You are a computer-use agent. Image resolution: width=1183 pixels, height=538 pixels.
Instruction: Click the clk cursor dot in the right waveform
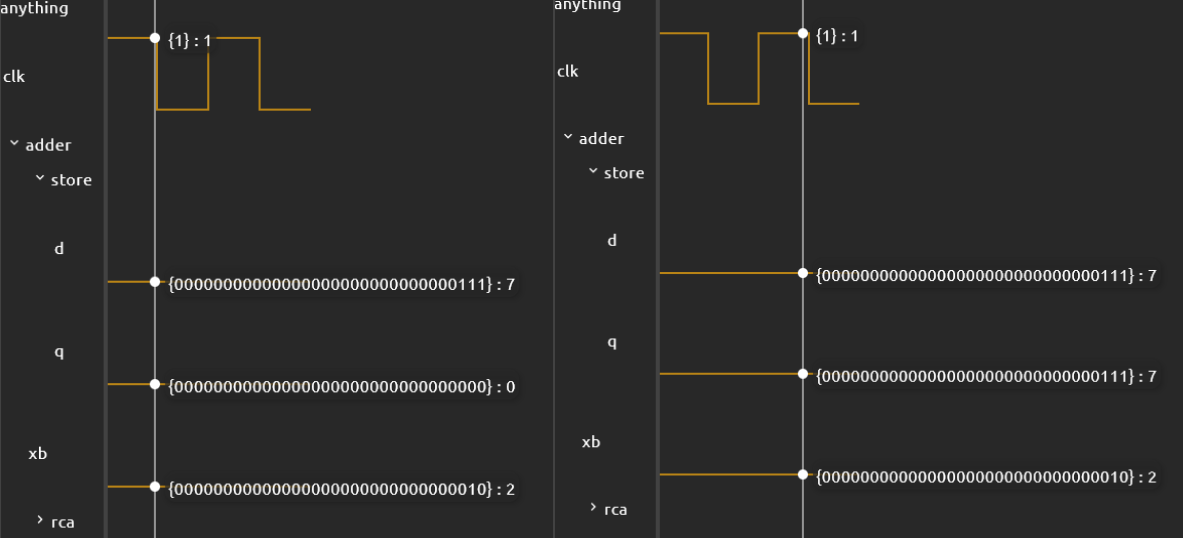click(x=803, y=33)
